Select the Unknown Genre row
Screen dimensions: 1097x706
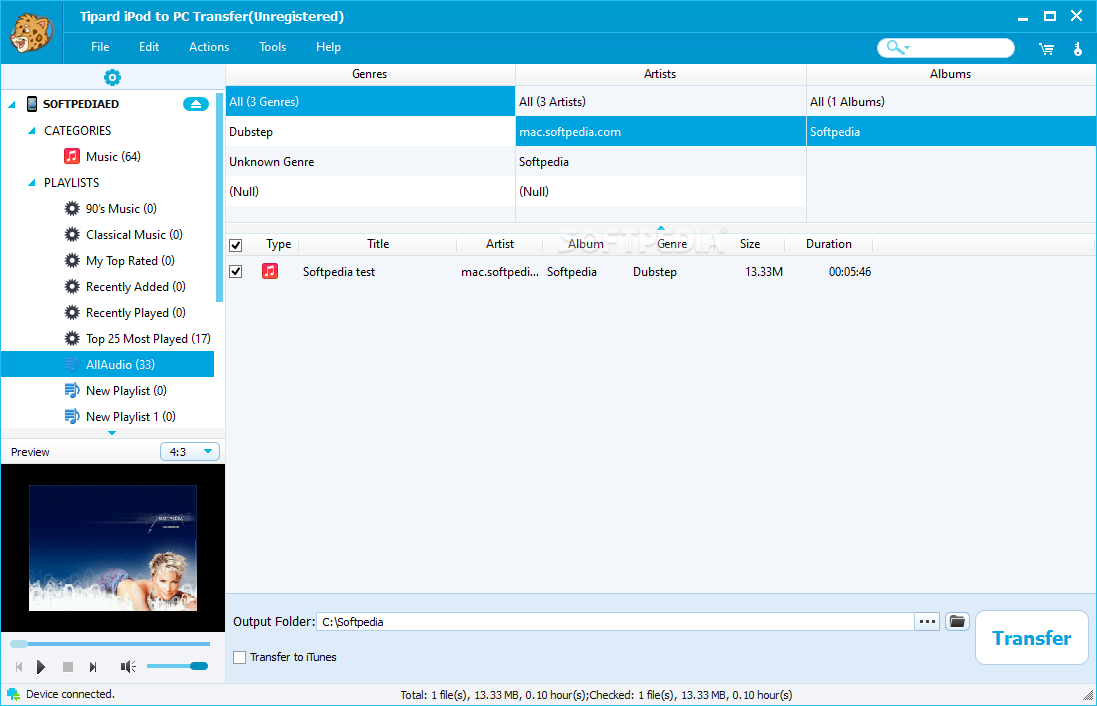pos(370,162)
